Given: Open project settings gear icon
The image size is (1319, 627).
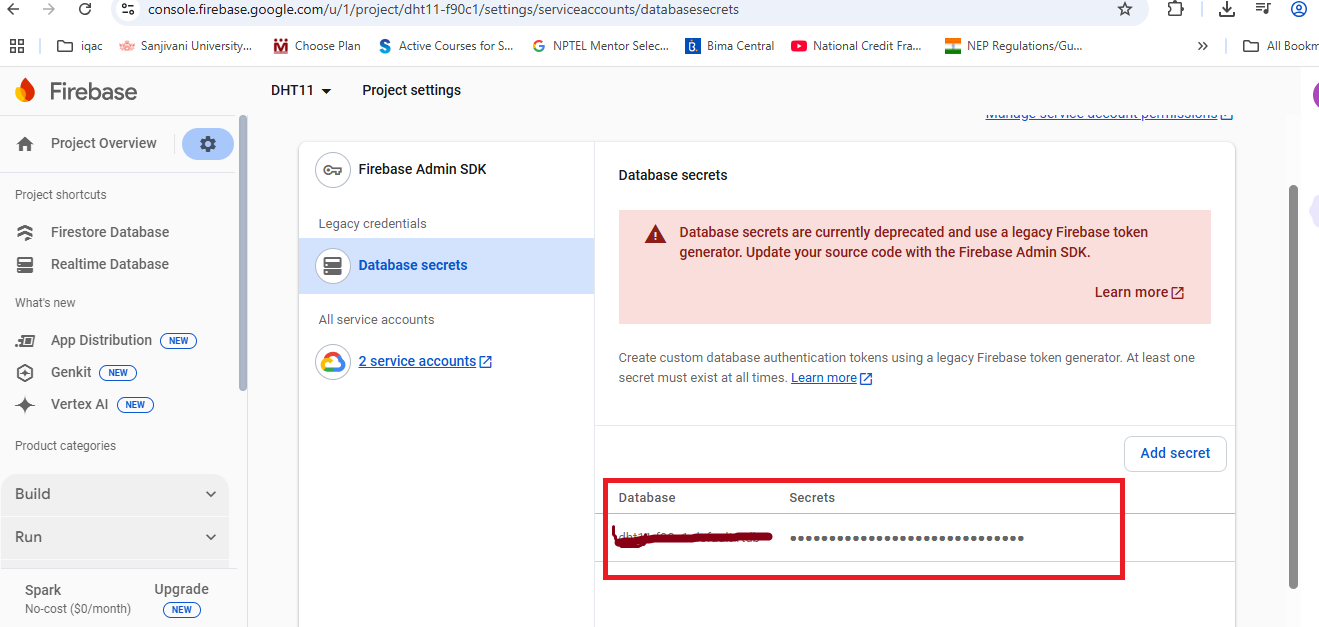Looking at the screenshot, I should [x=208, y=144].
